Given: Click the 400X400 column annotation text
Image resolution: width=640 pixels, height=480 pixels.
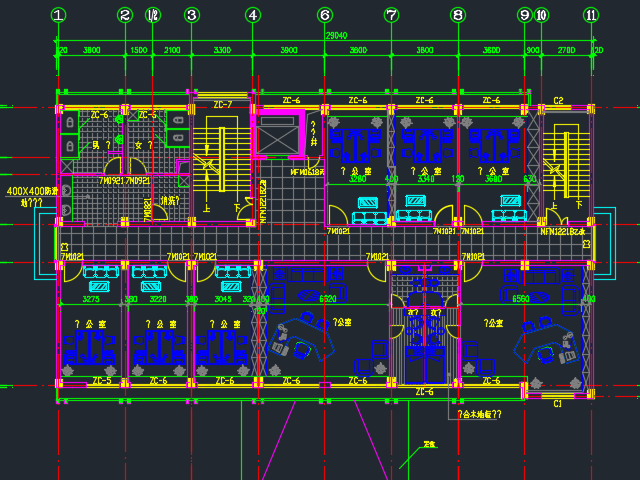Looking at the screenshot, I should (30, 190).
